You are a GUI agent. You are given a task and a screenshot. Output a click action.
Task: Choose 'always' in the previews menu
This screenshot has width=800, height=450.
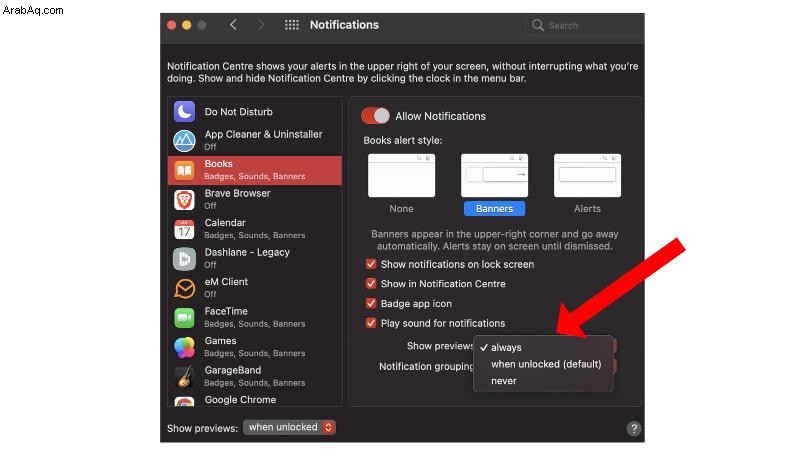click(543, 347)
